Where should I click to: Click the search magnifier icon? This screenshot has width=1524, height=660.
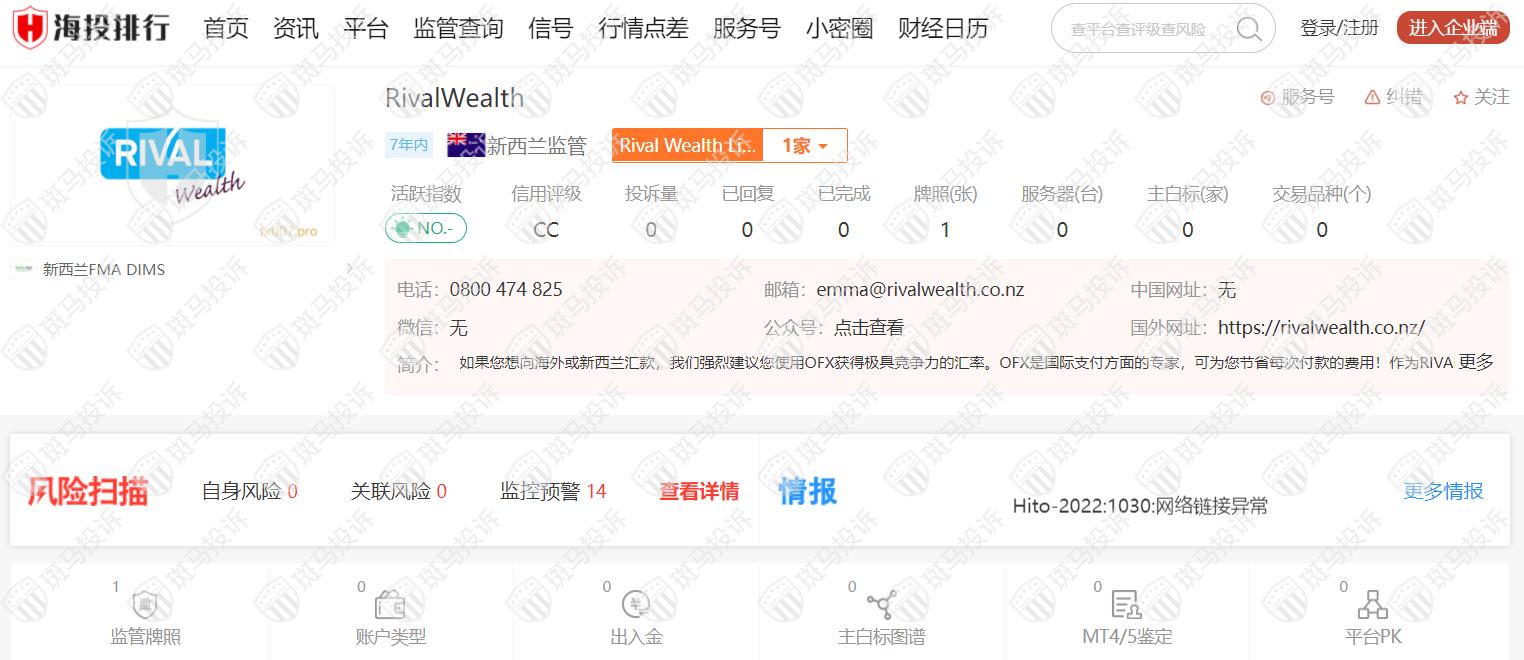pyautogui.click(x=1249, y=29)
